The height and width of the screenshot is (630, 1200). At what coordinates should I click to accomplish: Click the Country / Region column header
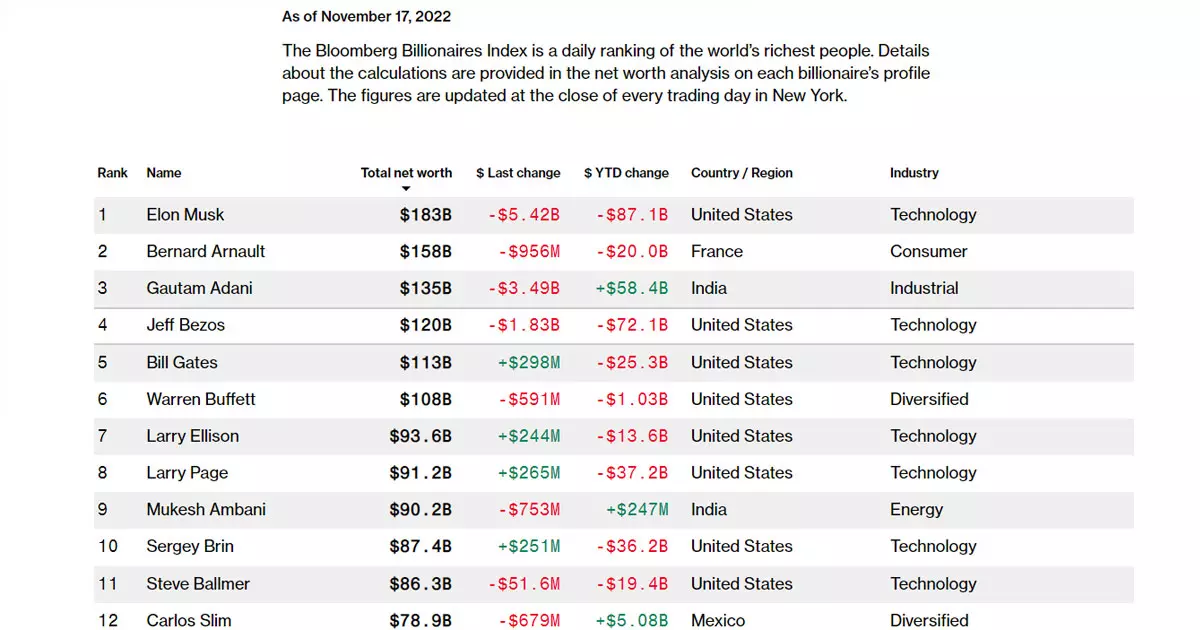pos(741,173)
